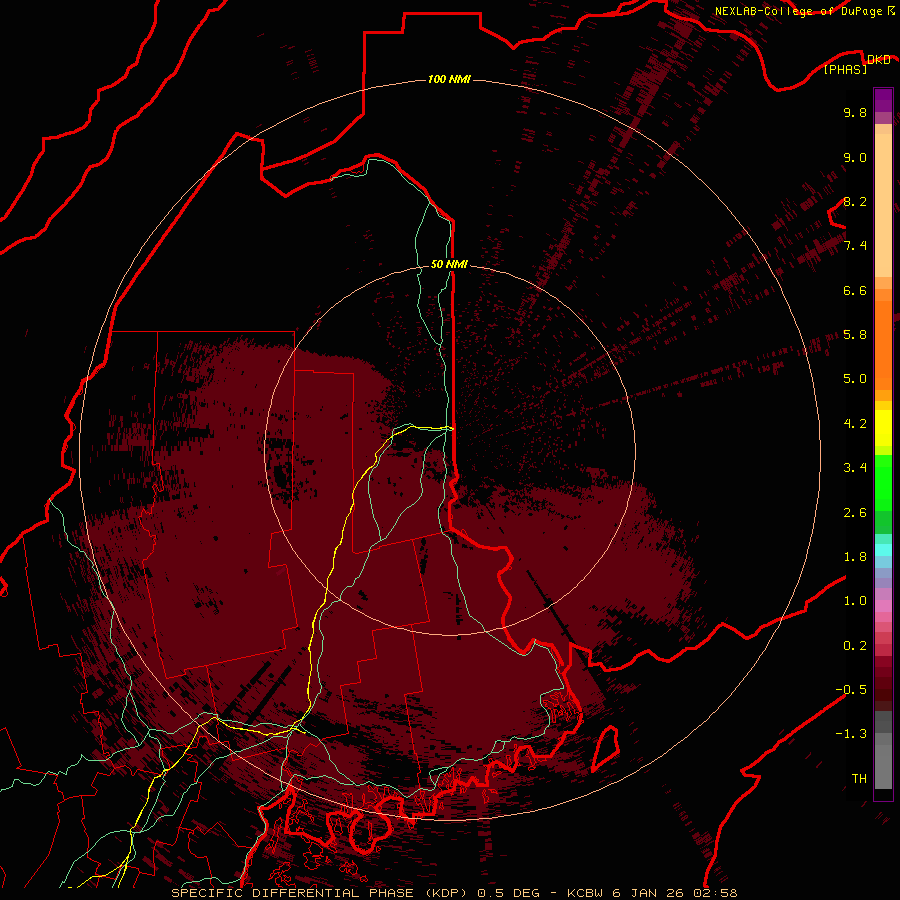Click the 50 NMI range ring label

(449, 264)
